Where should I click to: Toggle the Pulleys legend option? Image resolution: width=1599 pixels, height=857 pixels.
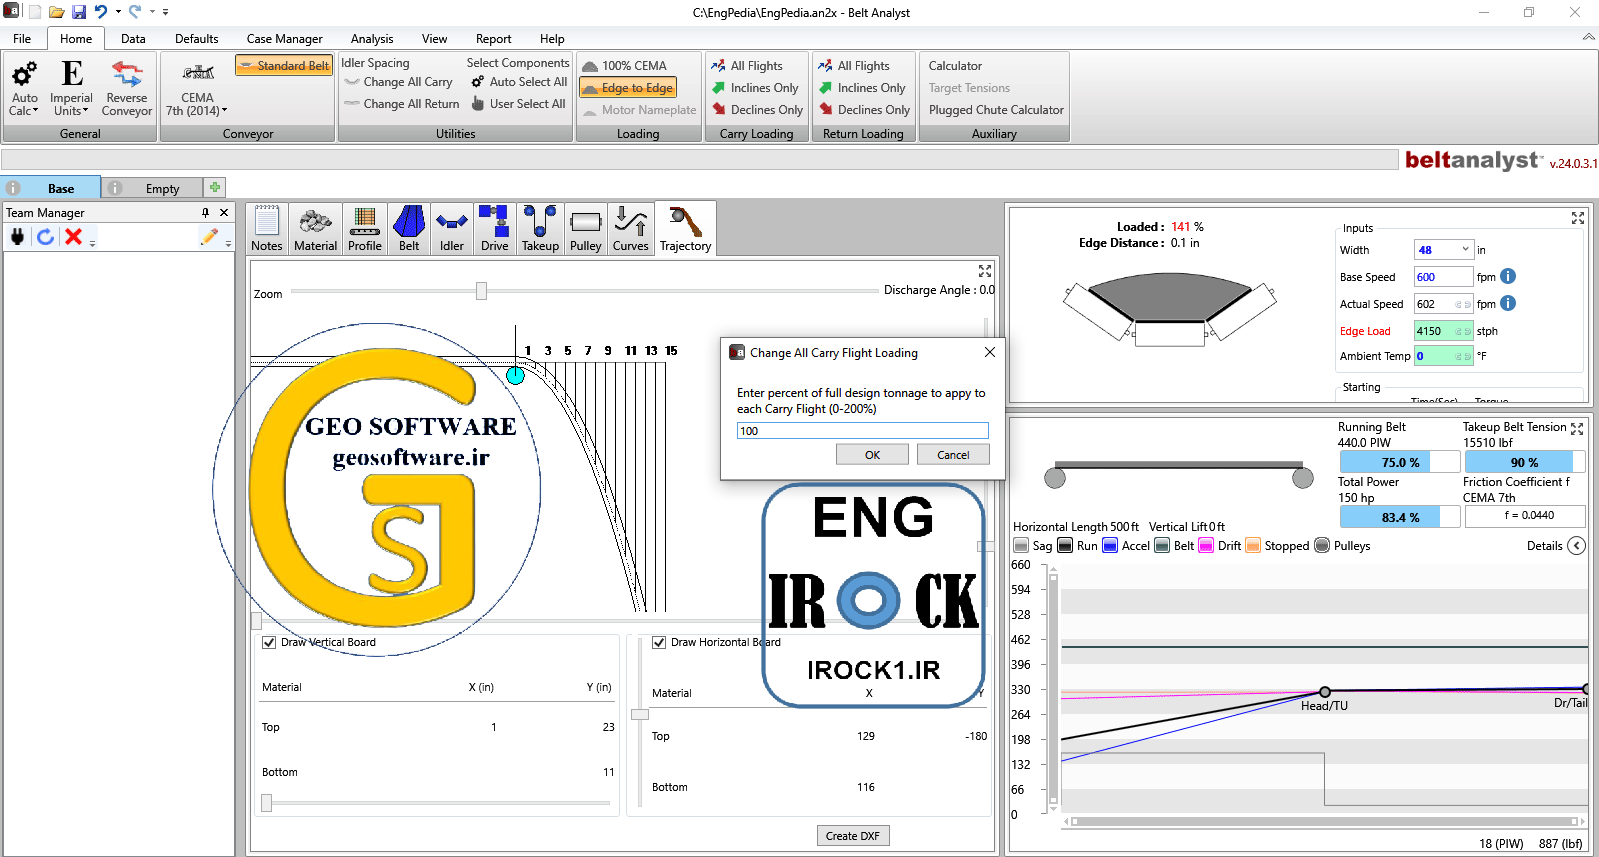1322,545
